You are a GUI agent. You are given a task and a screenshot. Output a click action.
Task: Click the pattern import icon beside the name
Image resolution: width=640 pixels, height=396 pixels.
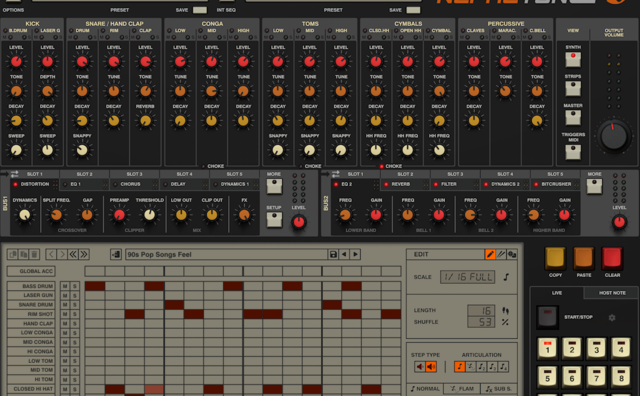116,254
